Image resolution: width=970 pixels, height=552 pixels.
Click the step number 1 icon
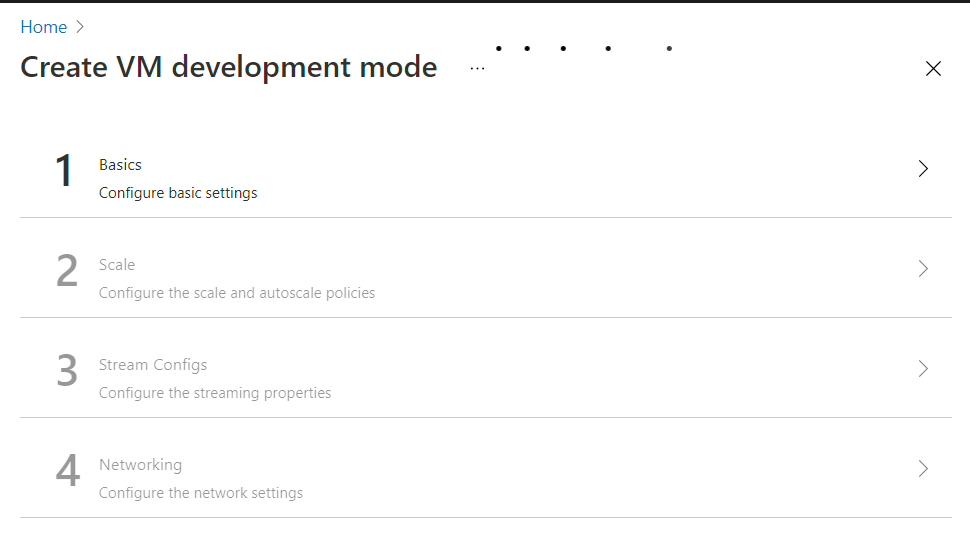pyautogui.click(x=64, y=170)
